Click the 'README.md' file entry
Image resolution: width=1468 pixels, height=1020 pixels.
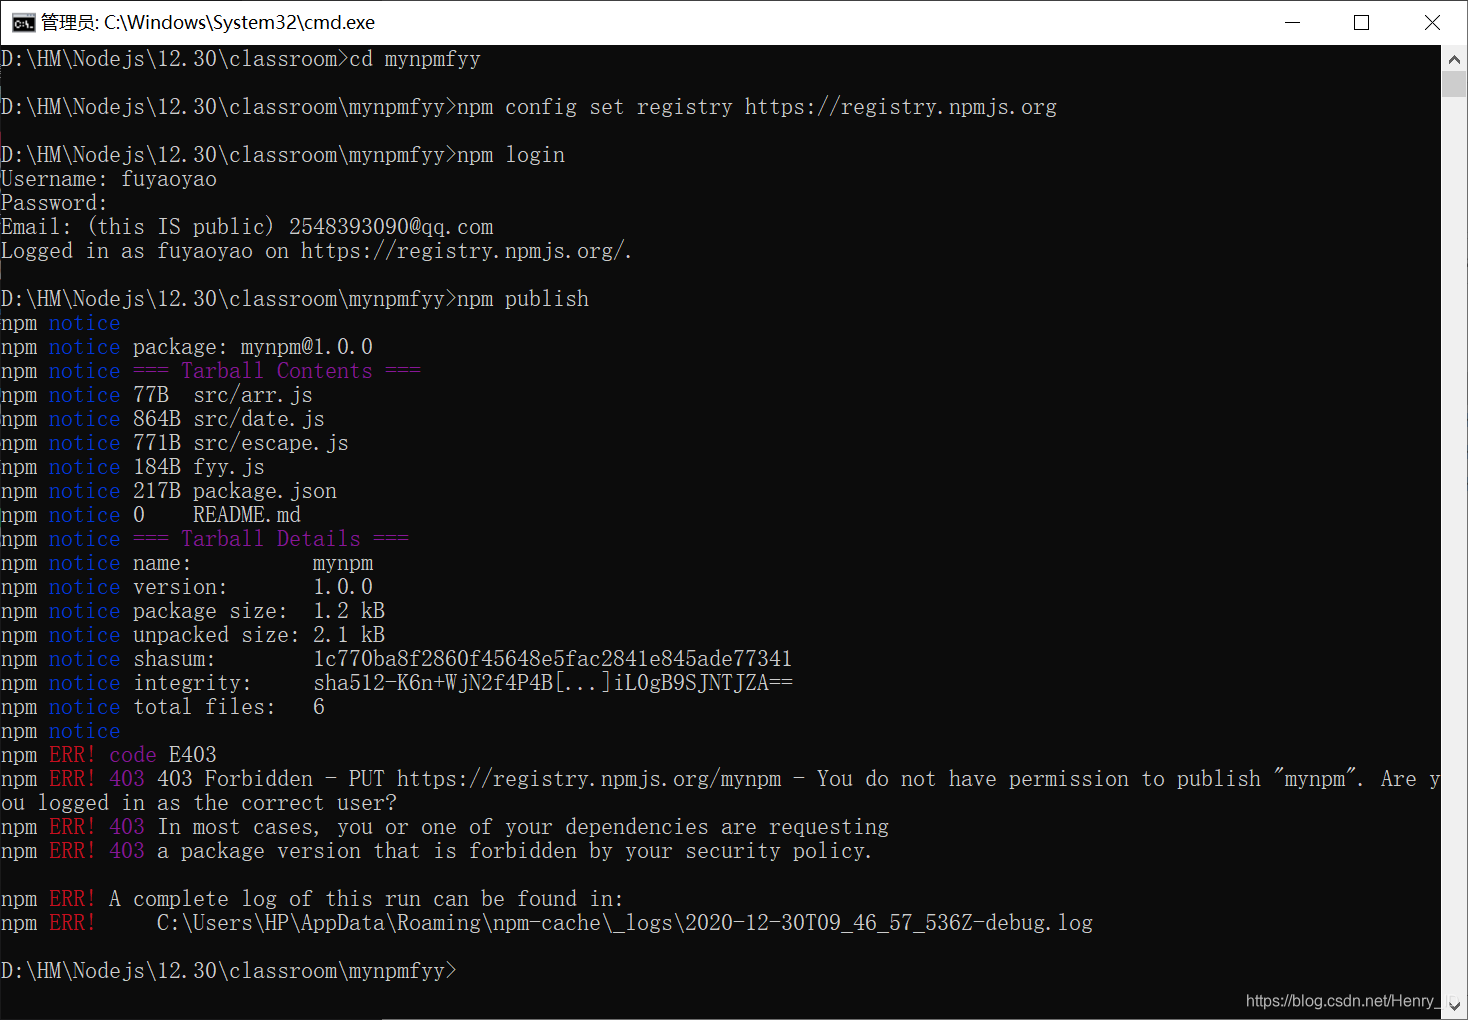247,515
